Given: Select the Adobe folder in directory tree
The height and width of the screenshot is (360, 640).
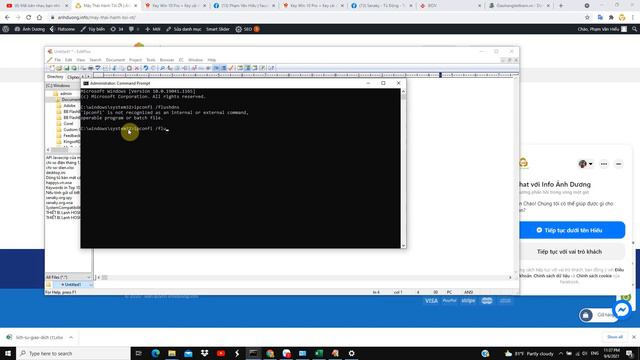Looking at the screenshot, I should 69,106.
